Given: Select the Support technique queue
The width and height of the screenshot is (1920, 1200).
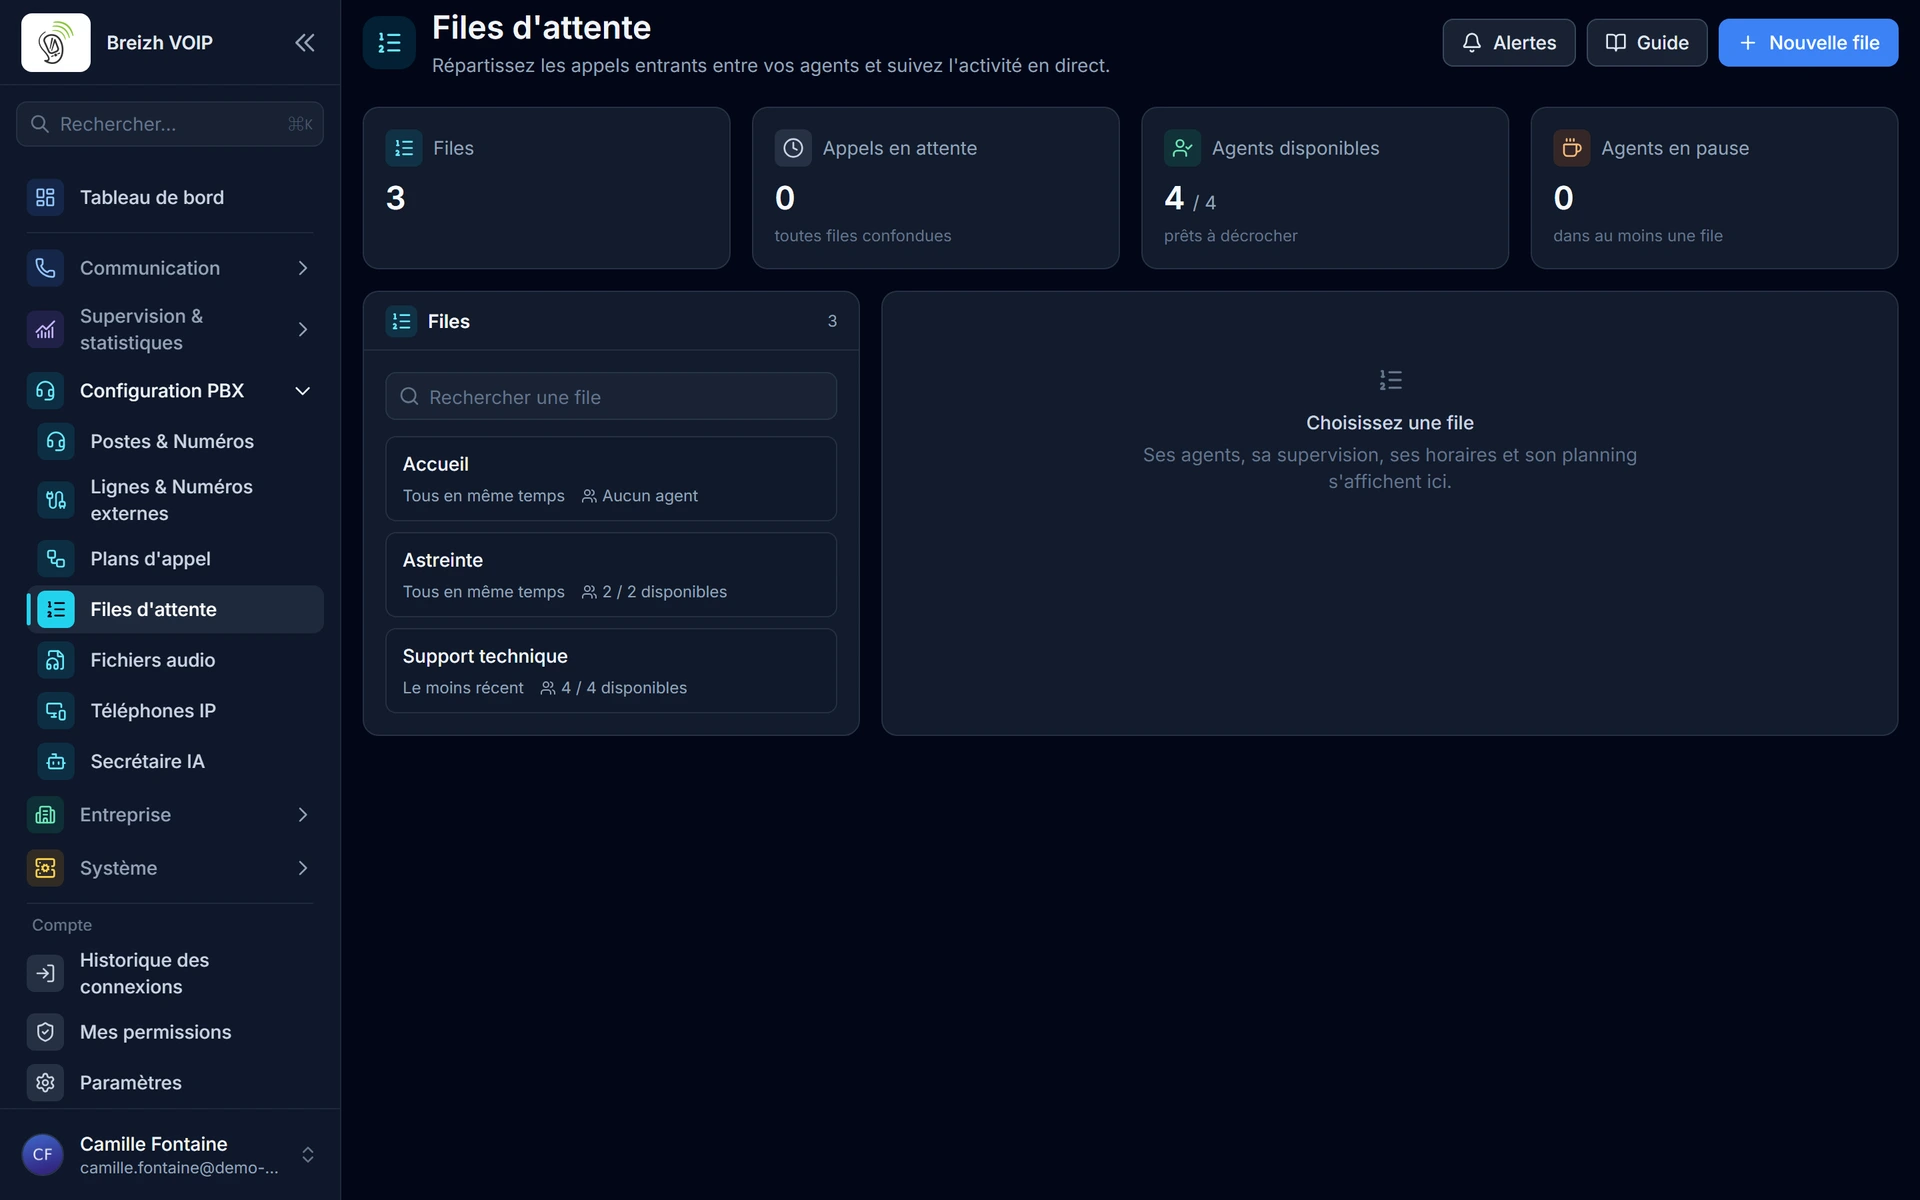Looking at the screenshot, I should tap(611, 670).
